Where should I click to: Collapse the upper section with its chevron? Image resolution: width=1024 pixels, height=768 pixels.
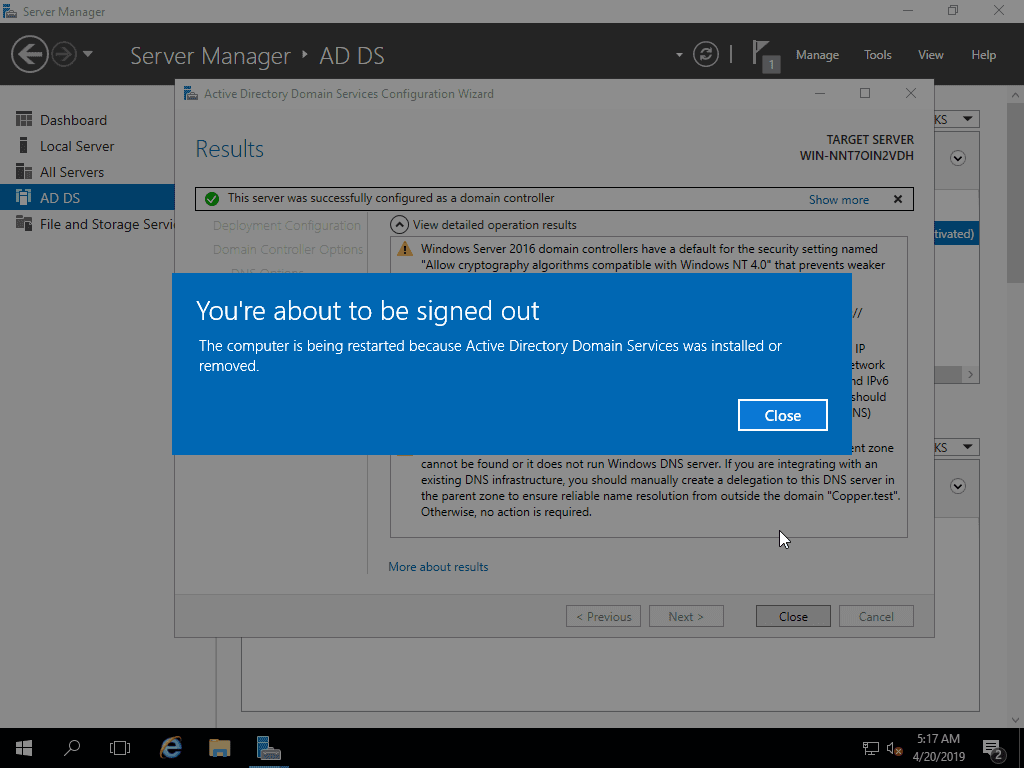click(958, 158)
